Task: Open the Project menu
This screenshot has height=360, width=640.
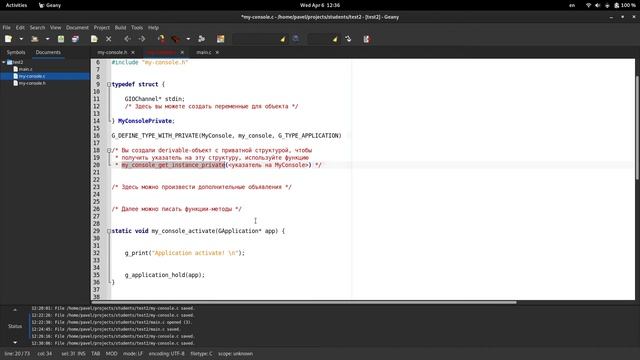Action: (102, 27)
